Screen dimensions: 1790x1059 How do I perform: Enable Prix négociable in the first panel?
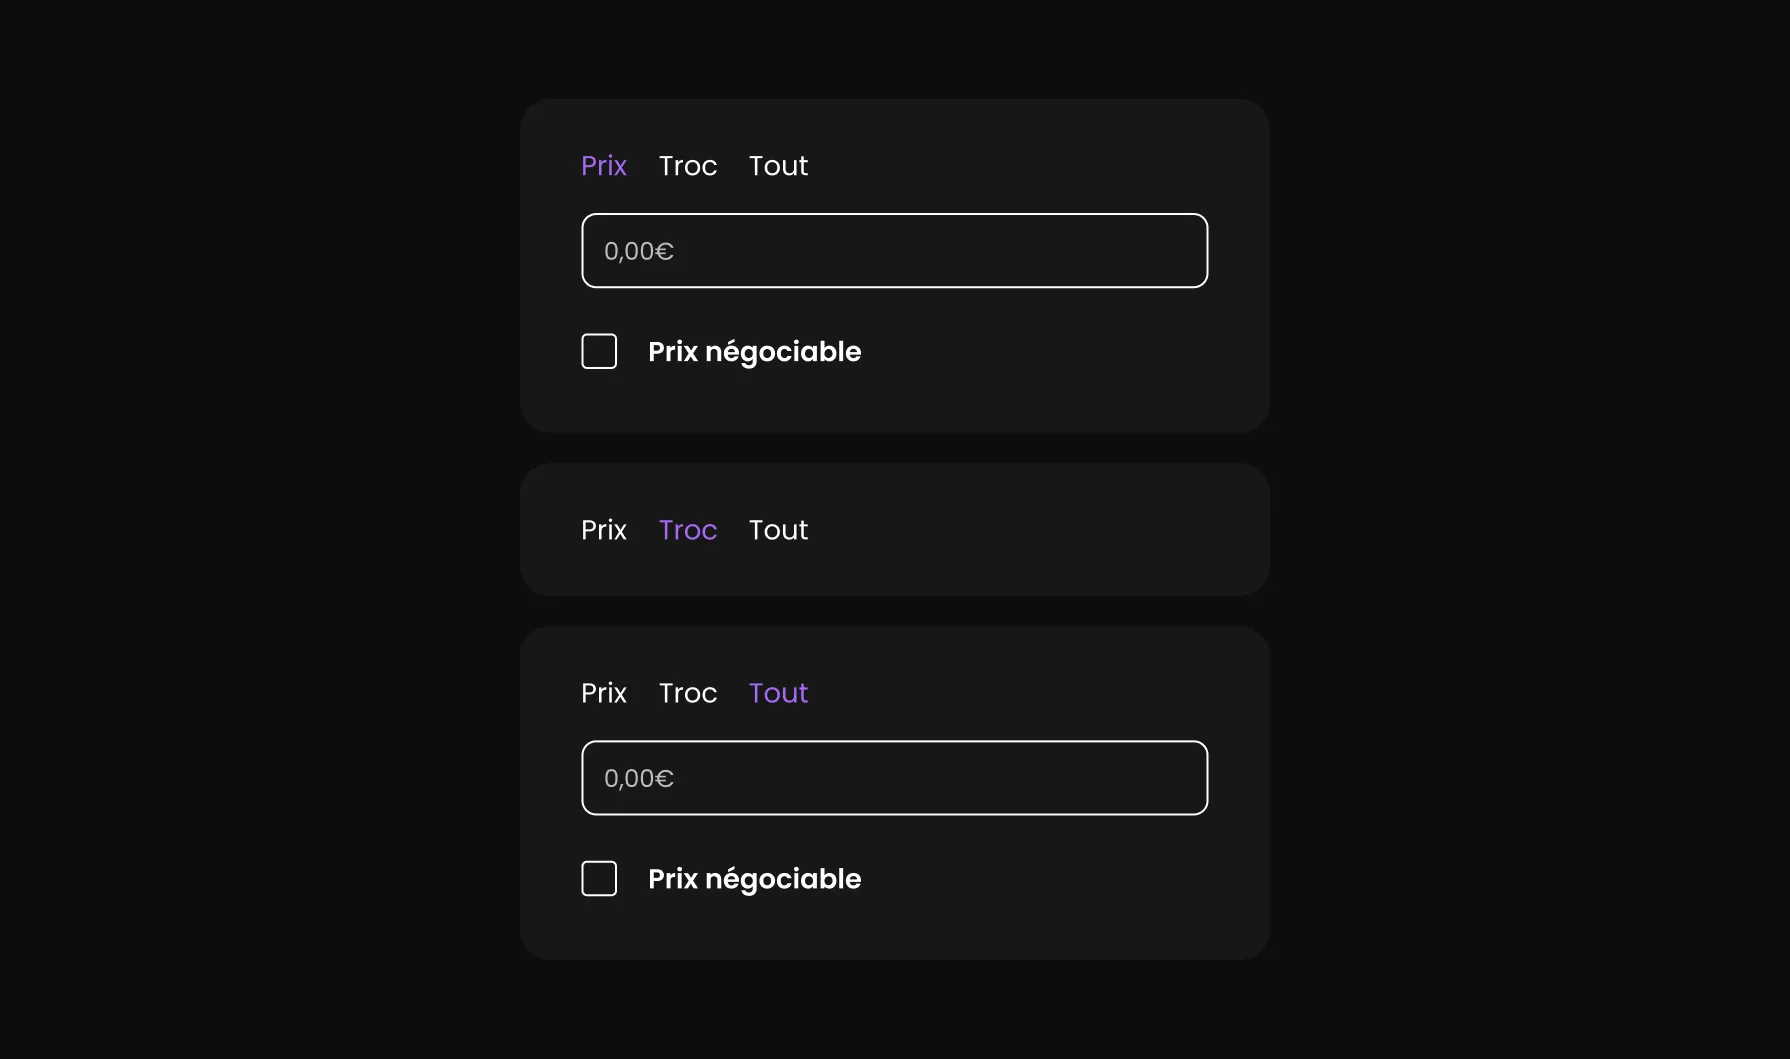pos(598,351)
